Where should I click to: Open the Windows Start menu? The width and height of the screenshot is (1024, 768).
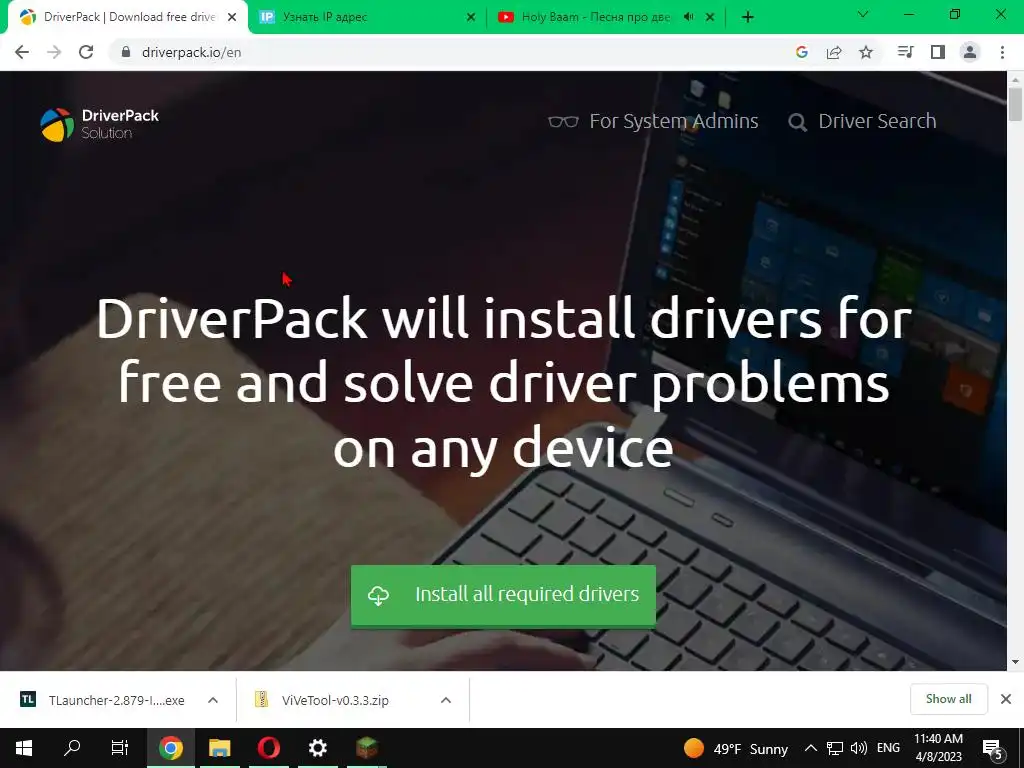[x=24, y=748]
